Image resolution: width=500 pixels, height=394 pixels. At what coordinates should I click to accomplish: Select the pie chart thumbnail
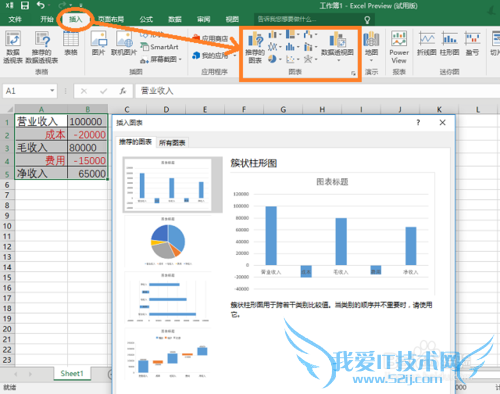pos(168,241)
